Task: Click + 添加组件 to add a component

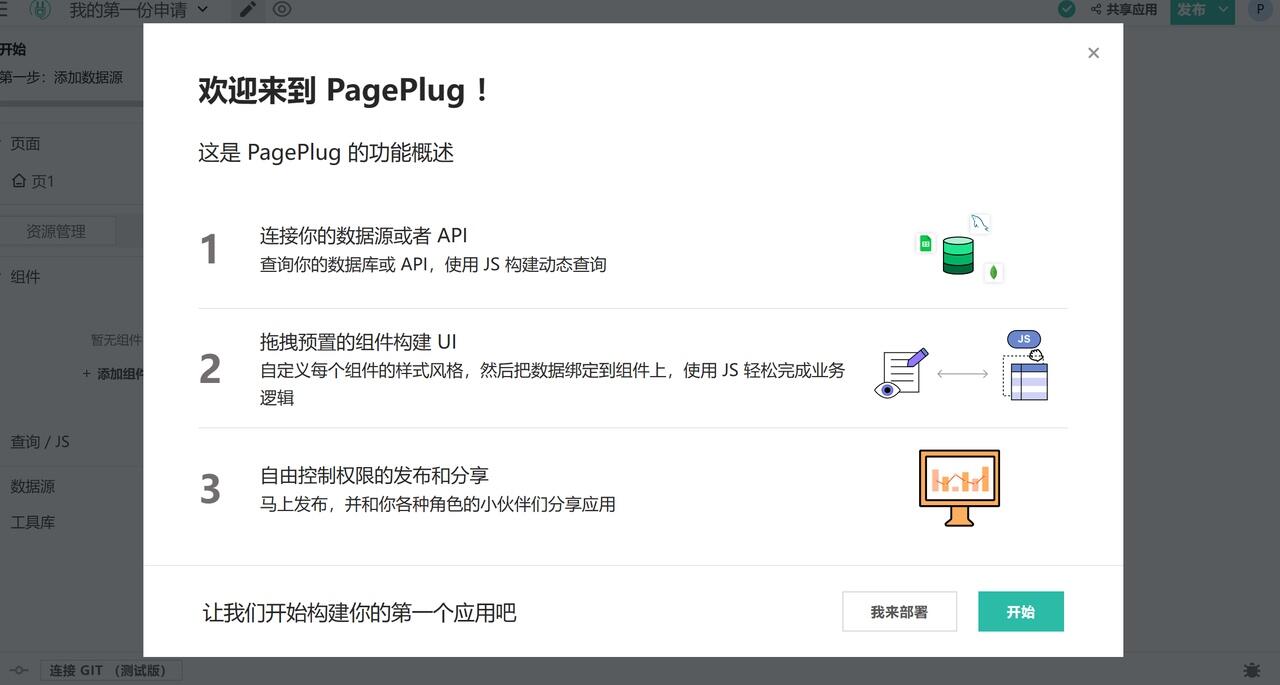Action: [x=113, y=373]
